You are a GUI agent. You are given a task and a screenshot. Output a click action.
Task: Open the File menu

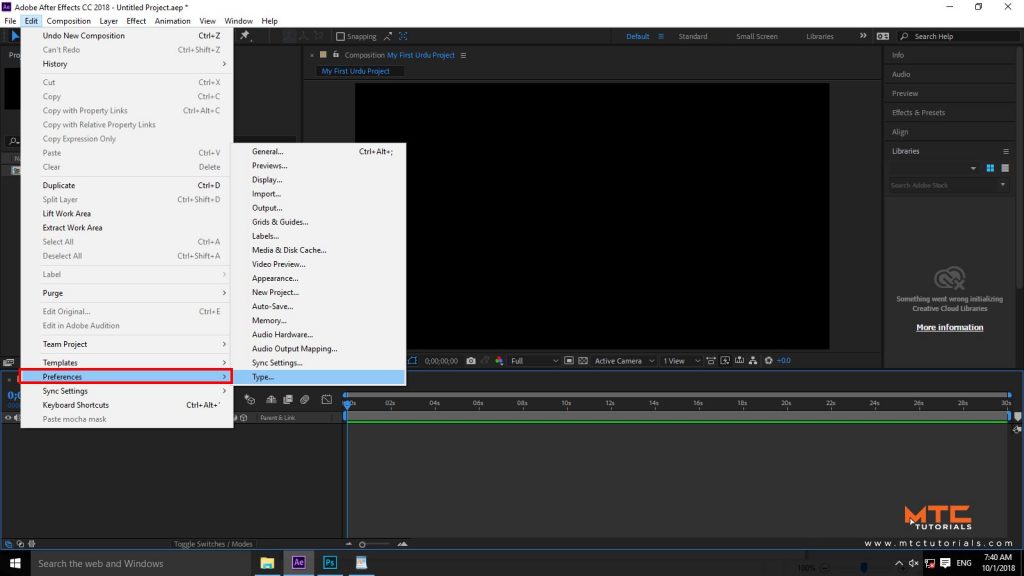click(x=10, y=21)
